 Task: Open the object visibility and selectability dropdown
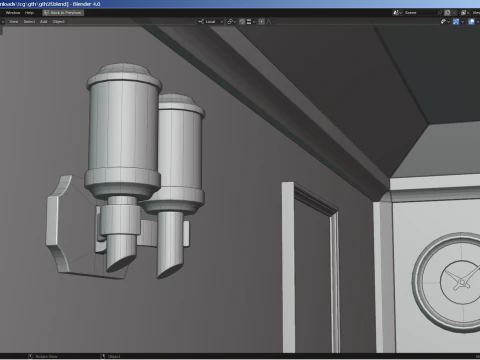pos(445,22)
